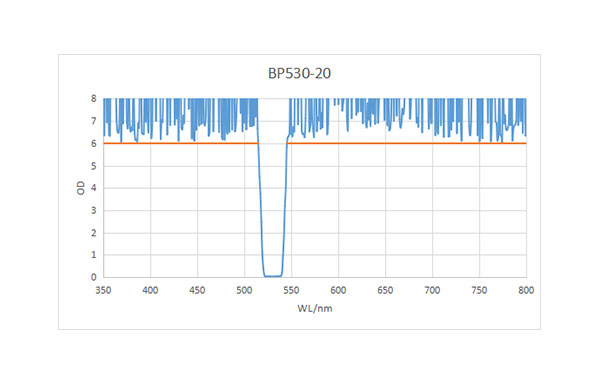600x383 pixels.
Task: Click the x-axis label 450
Action: point(197,290)
